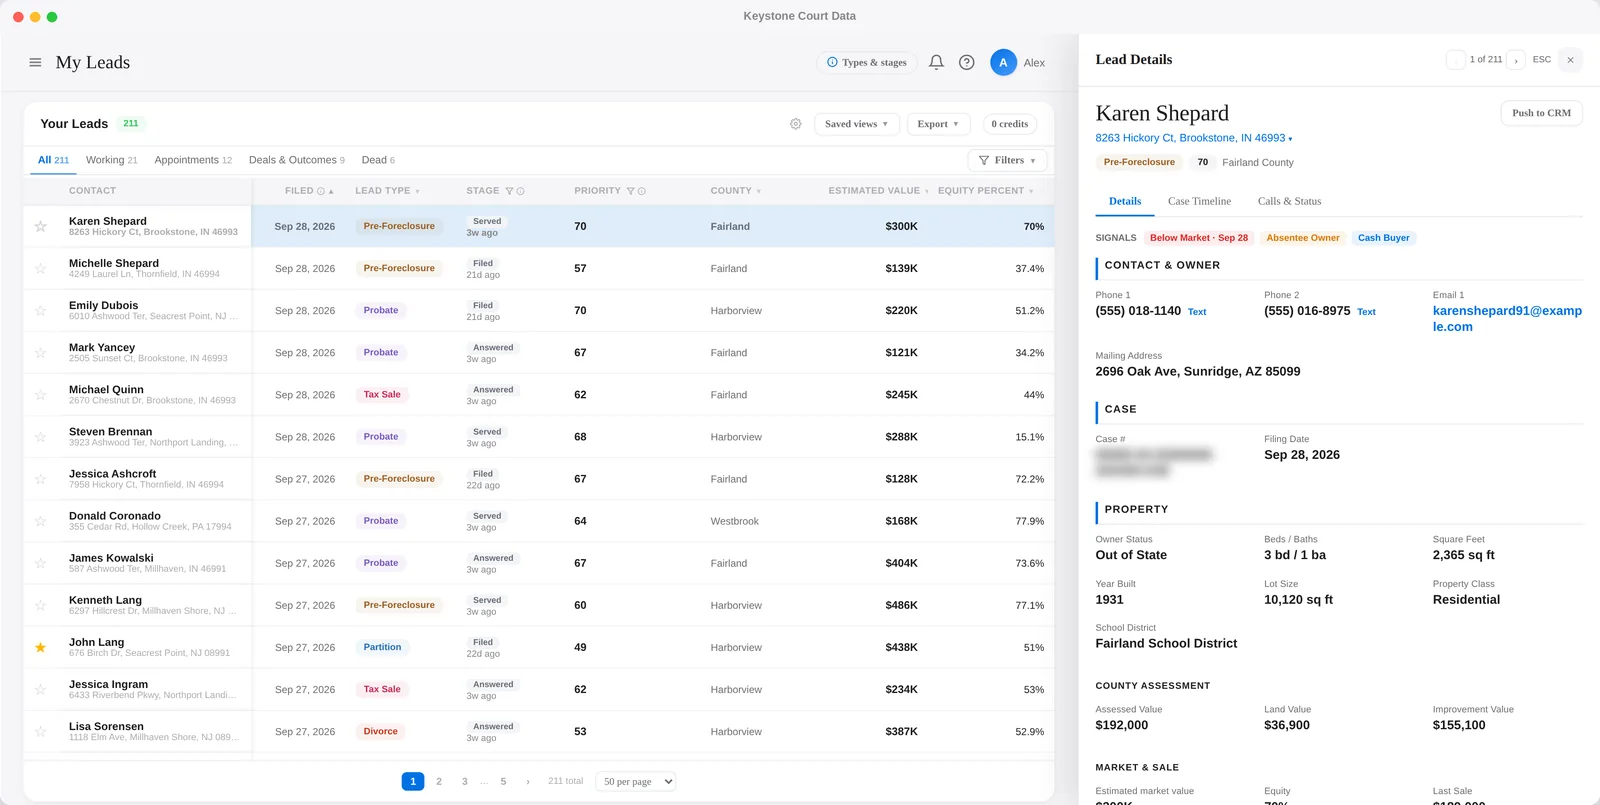Click $486K value for Kenneth Lang
The image size is (1600, 805).
[x=901, y=606]
